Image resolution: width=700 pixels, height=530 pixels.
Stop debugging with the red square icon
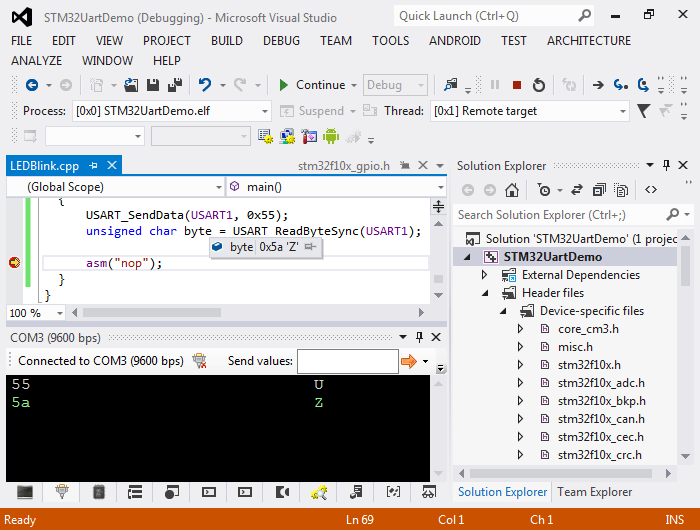[x=517, y=85]
